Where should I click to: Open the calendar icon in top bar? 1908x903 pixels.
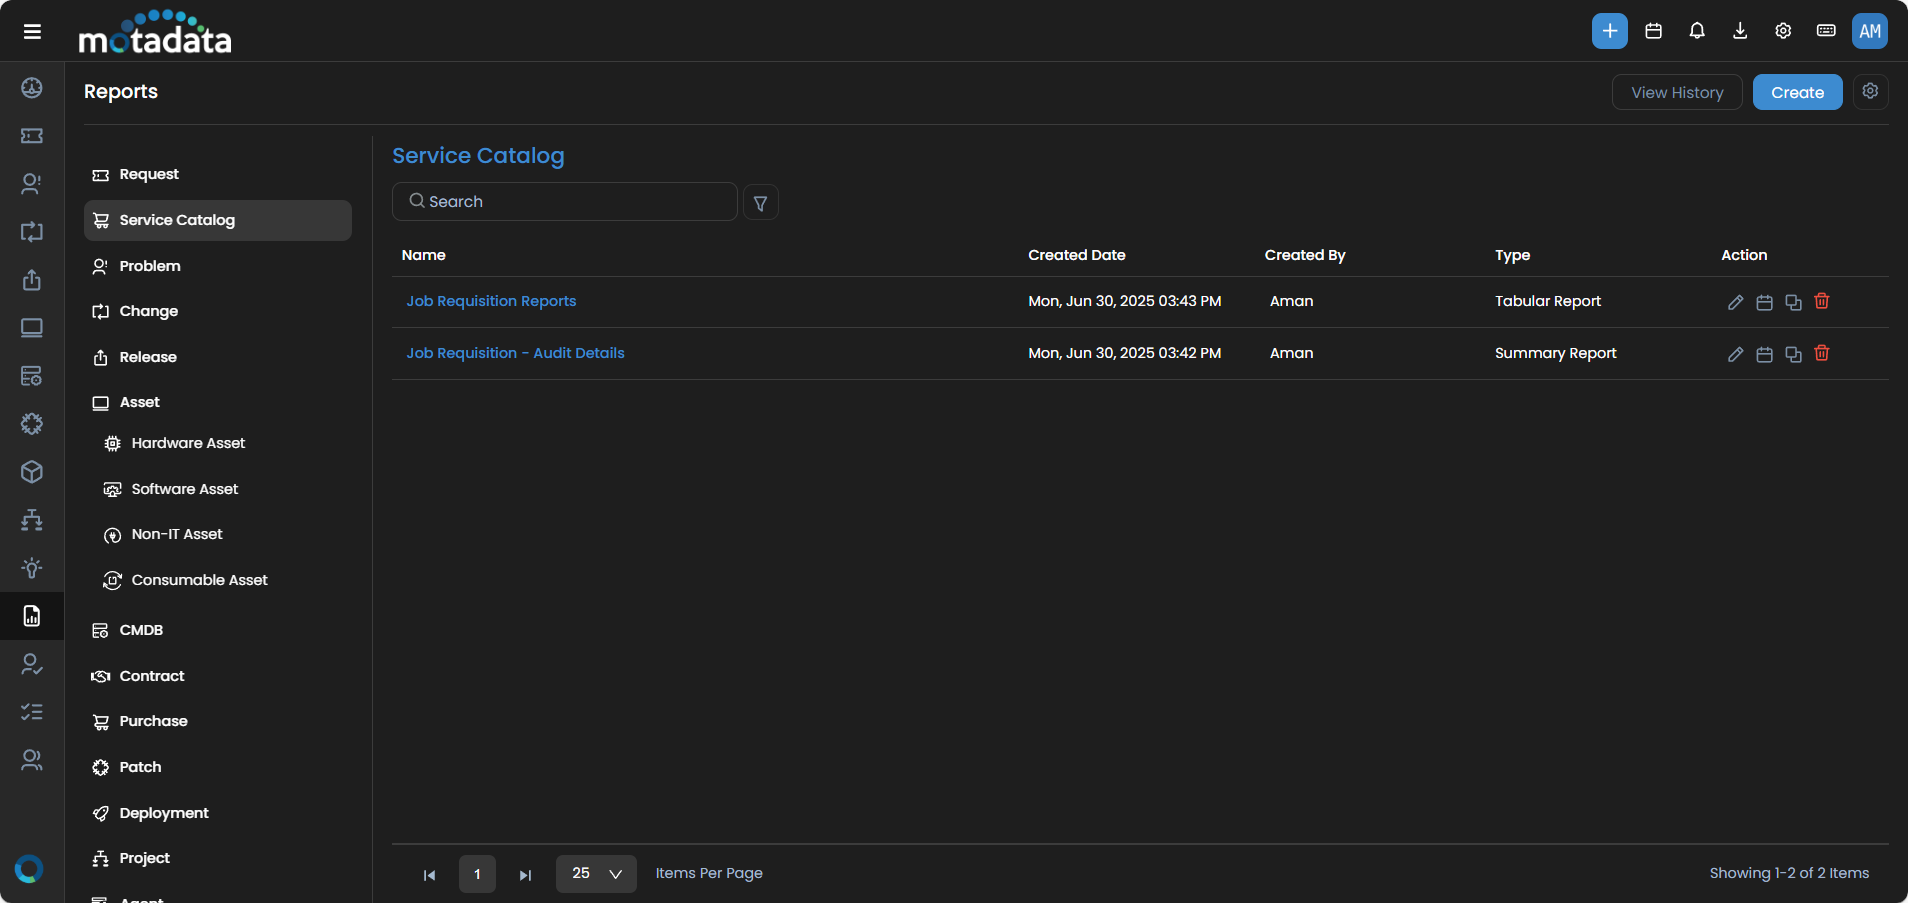click(x=1653, y=31)
